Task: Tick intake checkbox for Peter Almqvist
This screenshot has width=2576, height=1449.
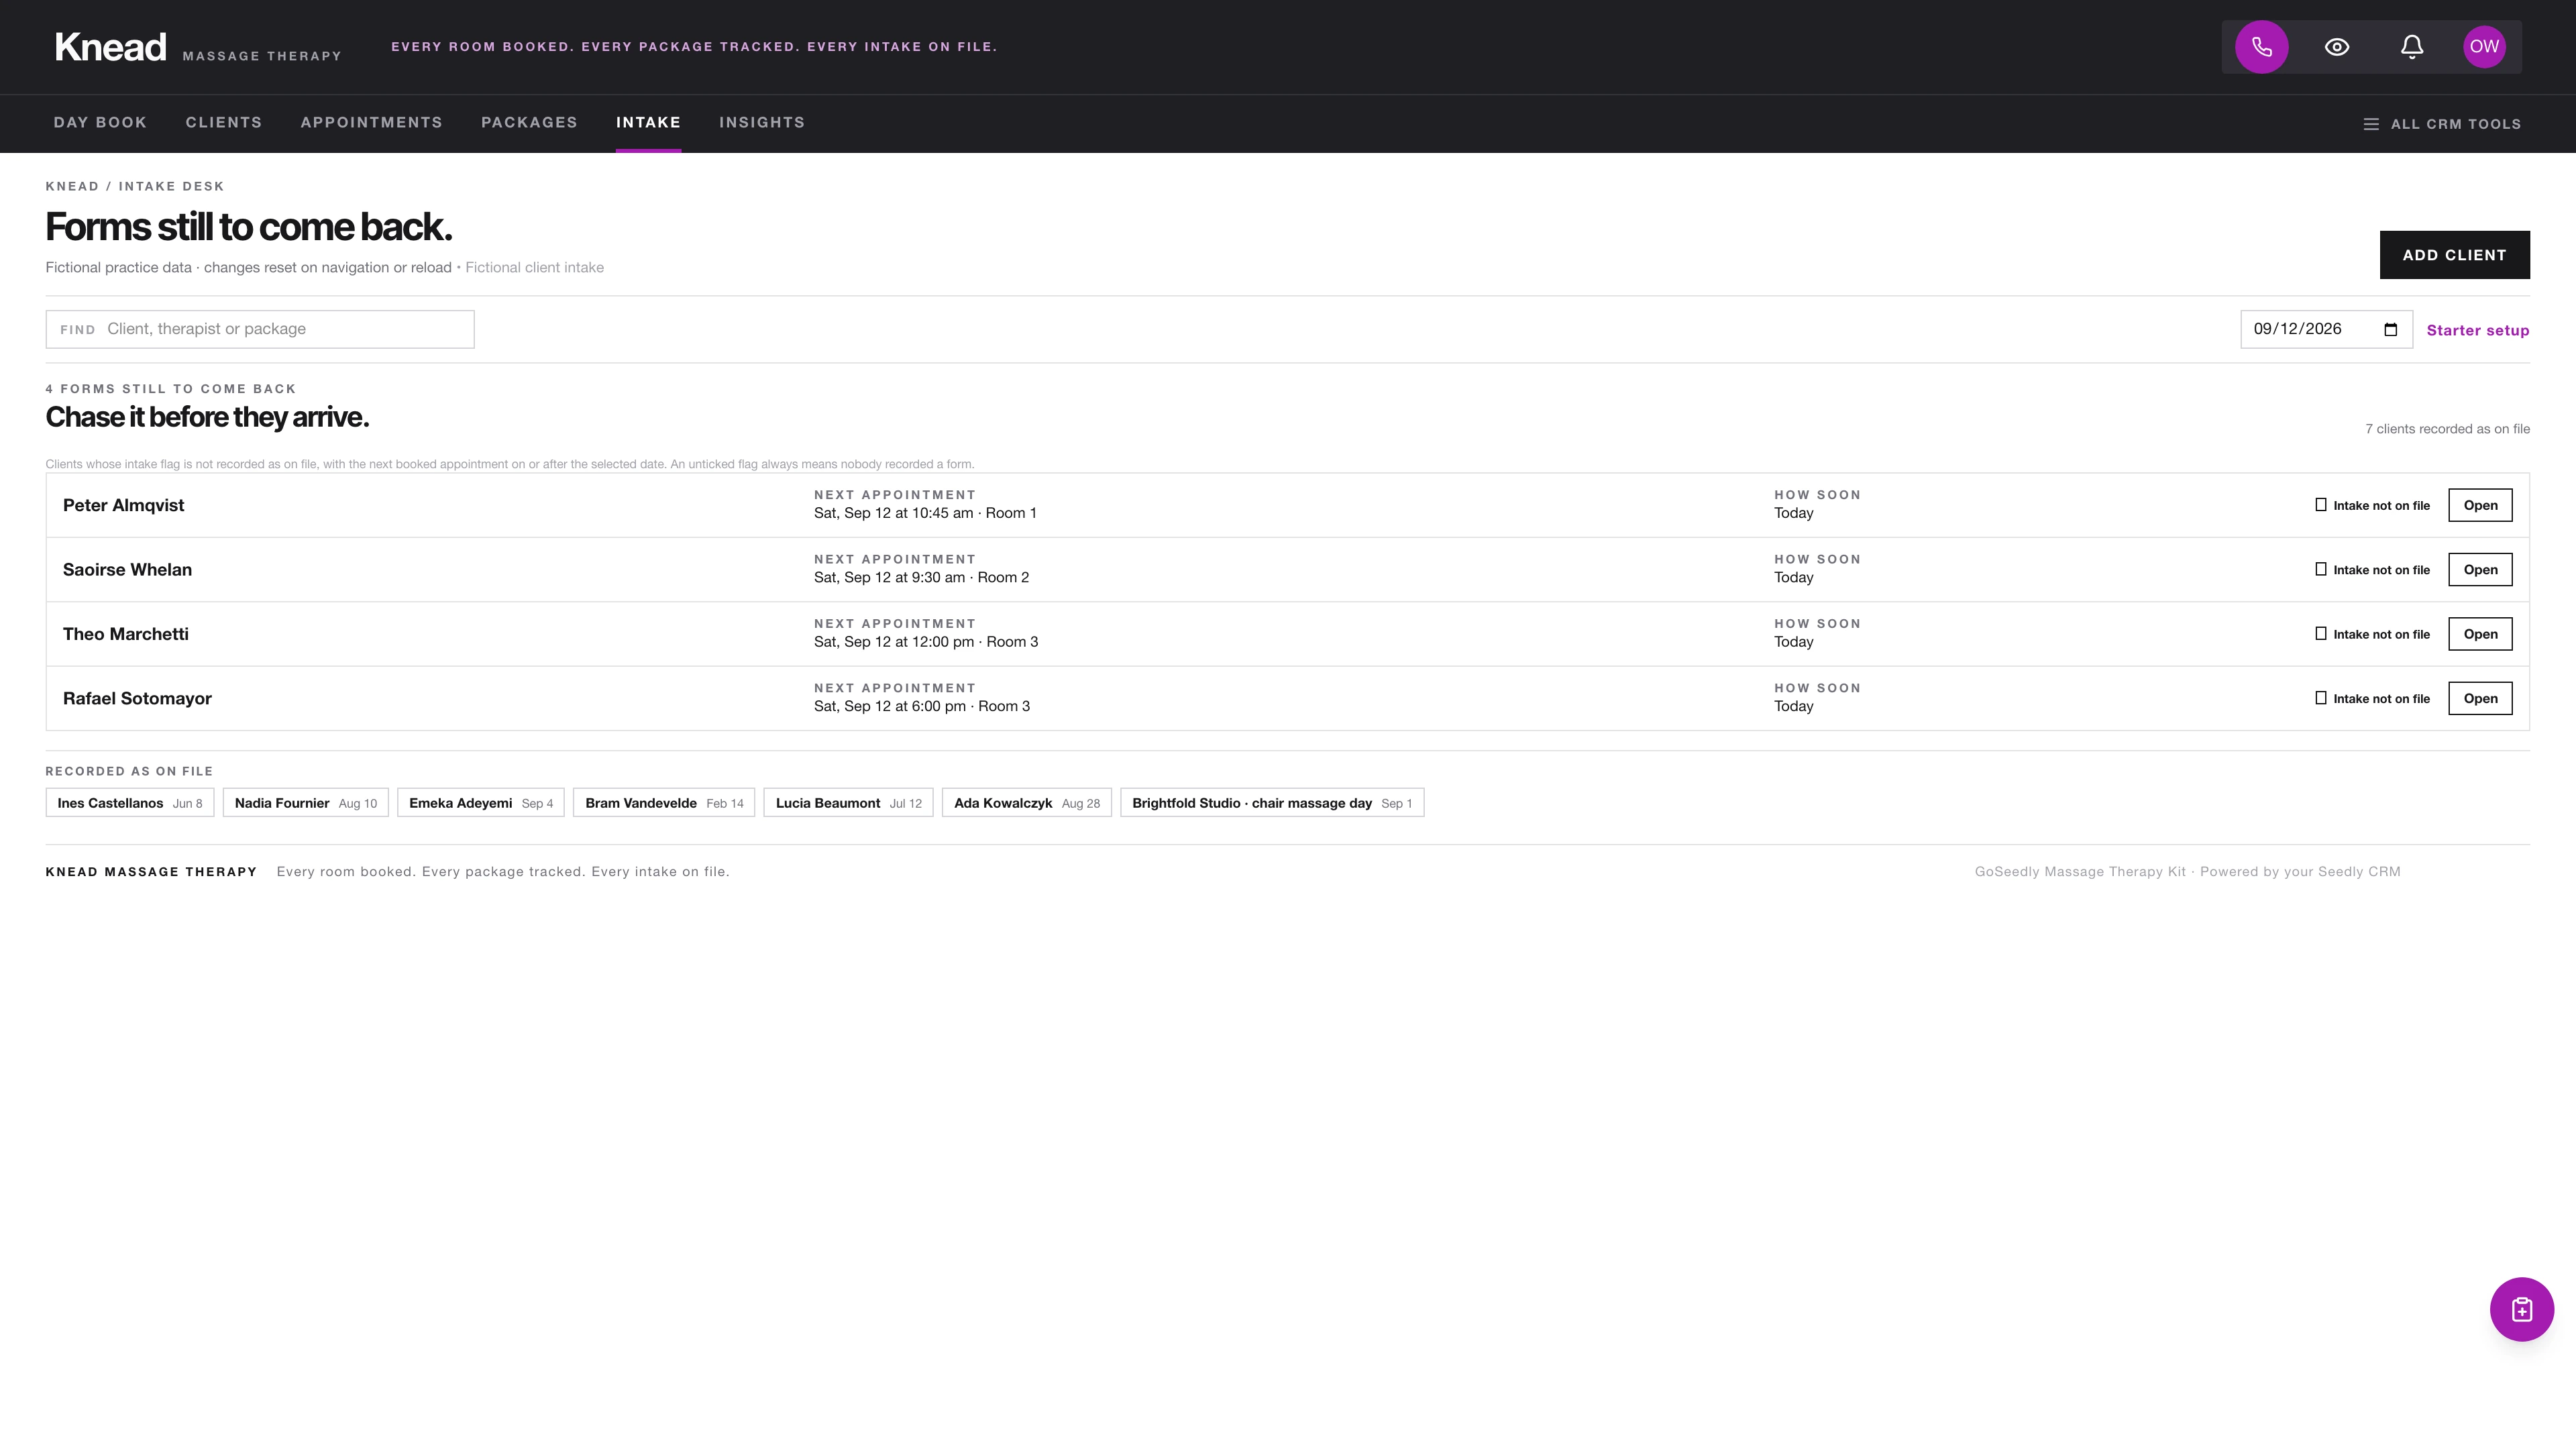Action: pos(2321,505)
